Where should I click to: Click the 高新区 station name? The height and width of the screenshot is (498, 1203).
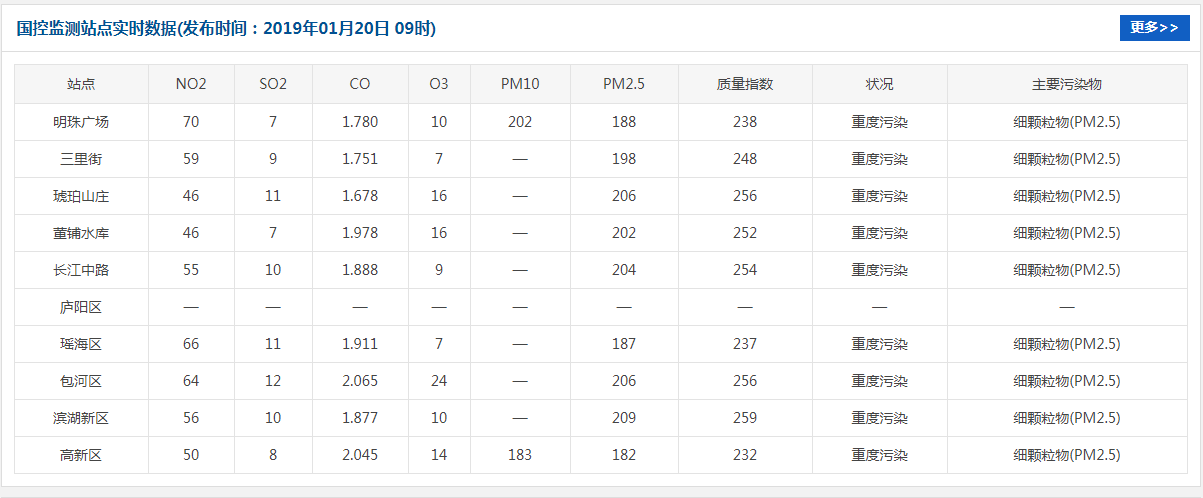[x=81, y=455]
